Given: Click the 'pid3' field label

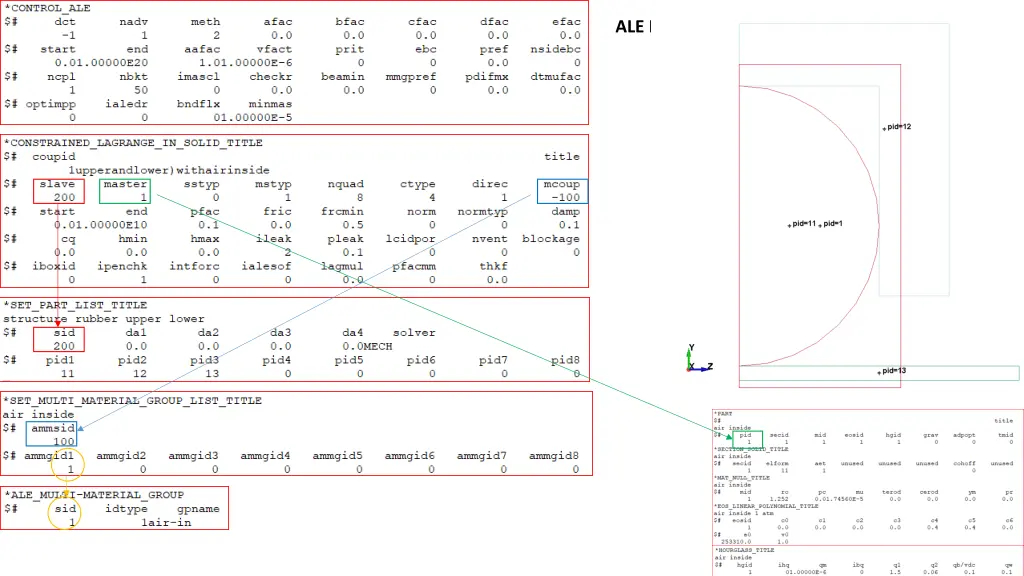Looking at the screenshot, I should (204, 360).
